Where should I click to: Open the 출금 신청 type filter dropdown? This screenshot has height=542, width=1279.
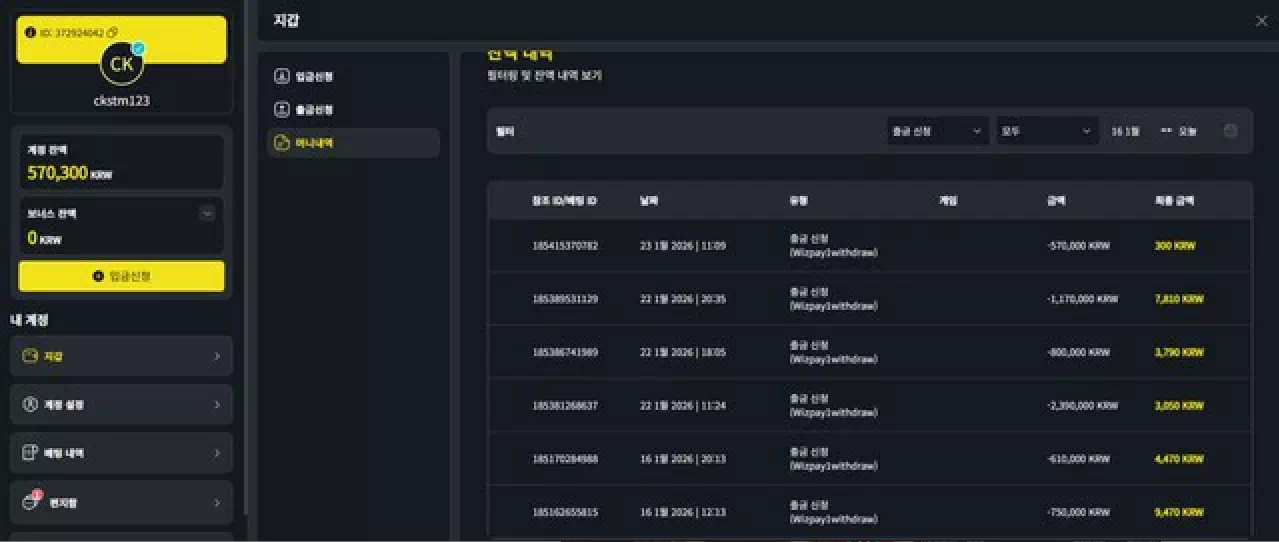pyautogui.click(x=937, y=131)
